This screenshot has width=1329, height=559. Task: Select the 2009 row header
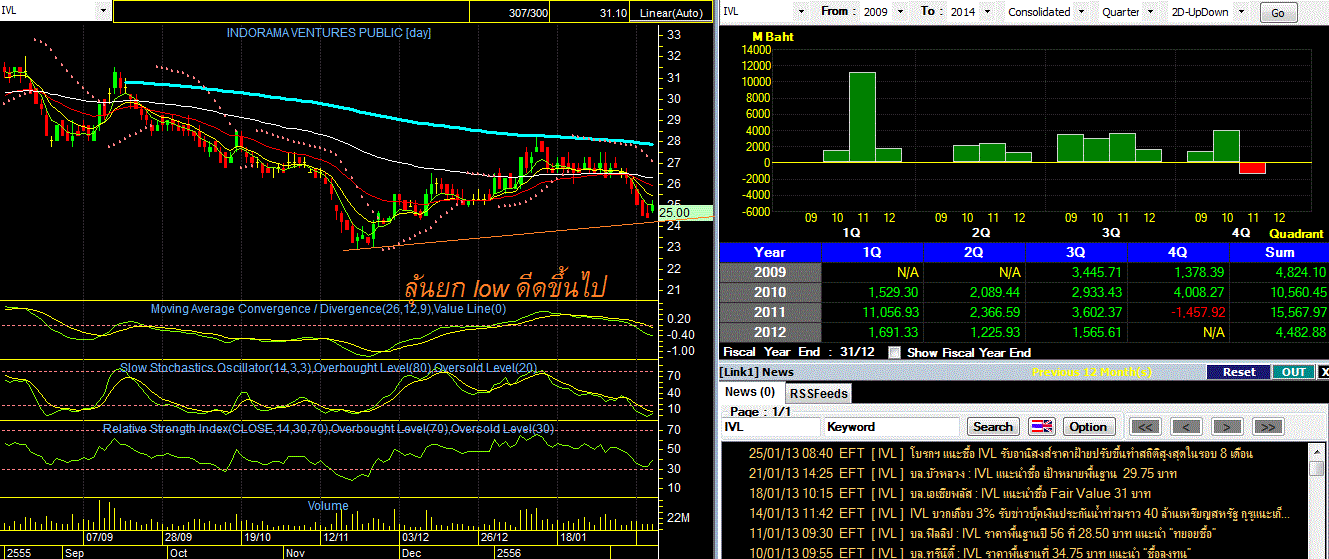pos(770,272)
